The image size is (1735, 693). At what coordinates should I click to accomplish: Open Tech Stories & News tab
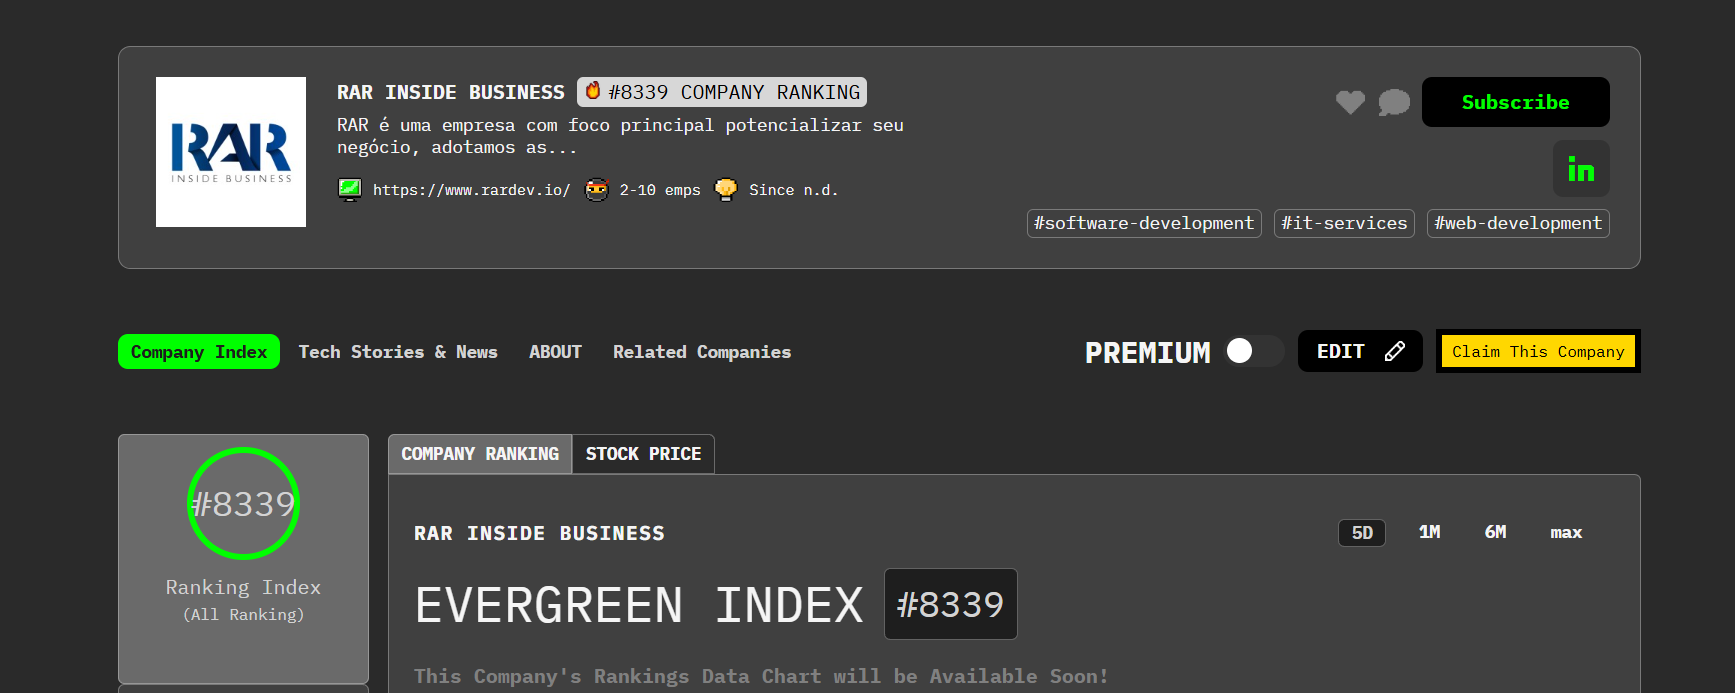398,352
